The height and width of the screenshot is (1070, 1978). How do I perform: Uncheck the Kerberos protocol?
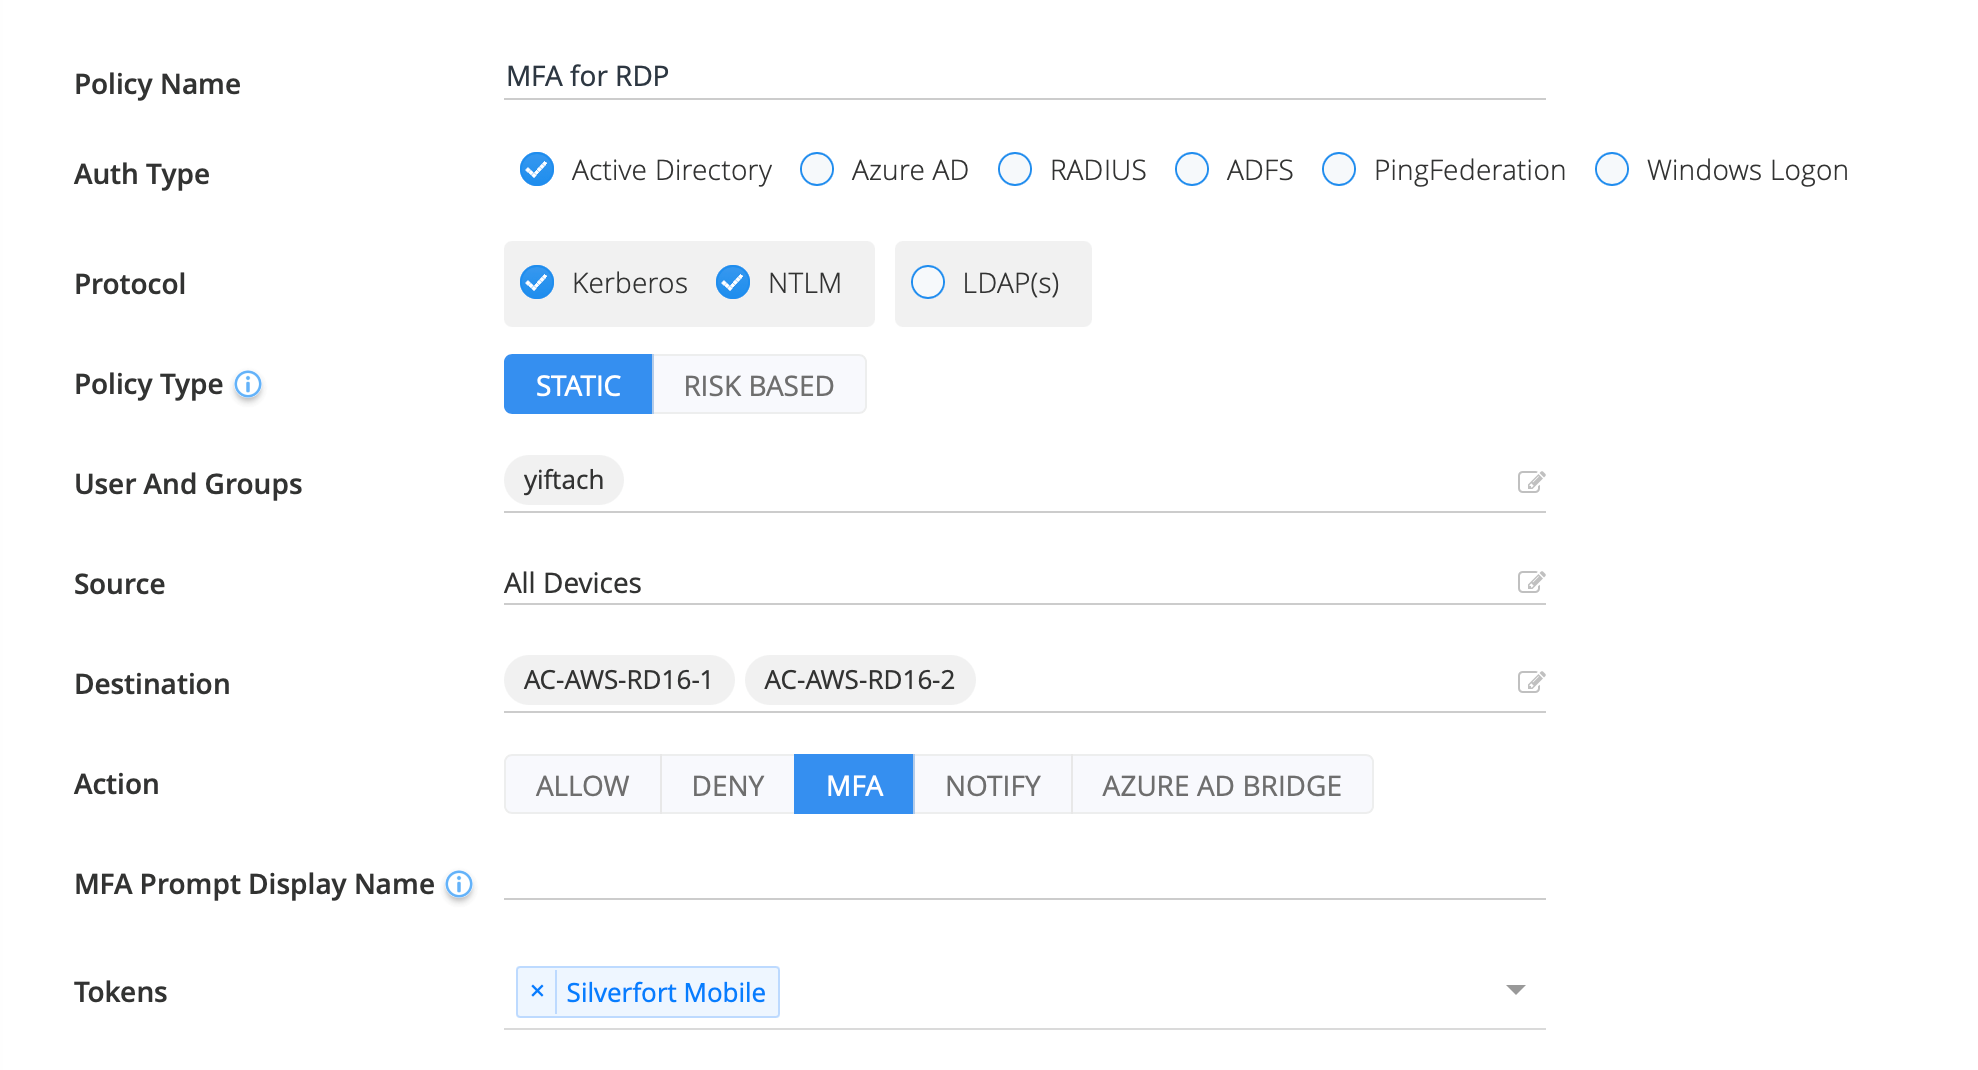[537, 283]
